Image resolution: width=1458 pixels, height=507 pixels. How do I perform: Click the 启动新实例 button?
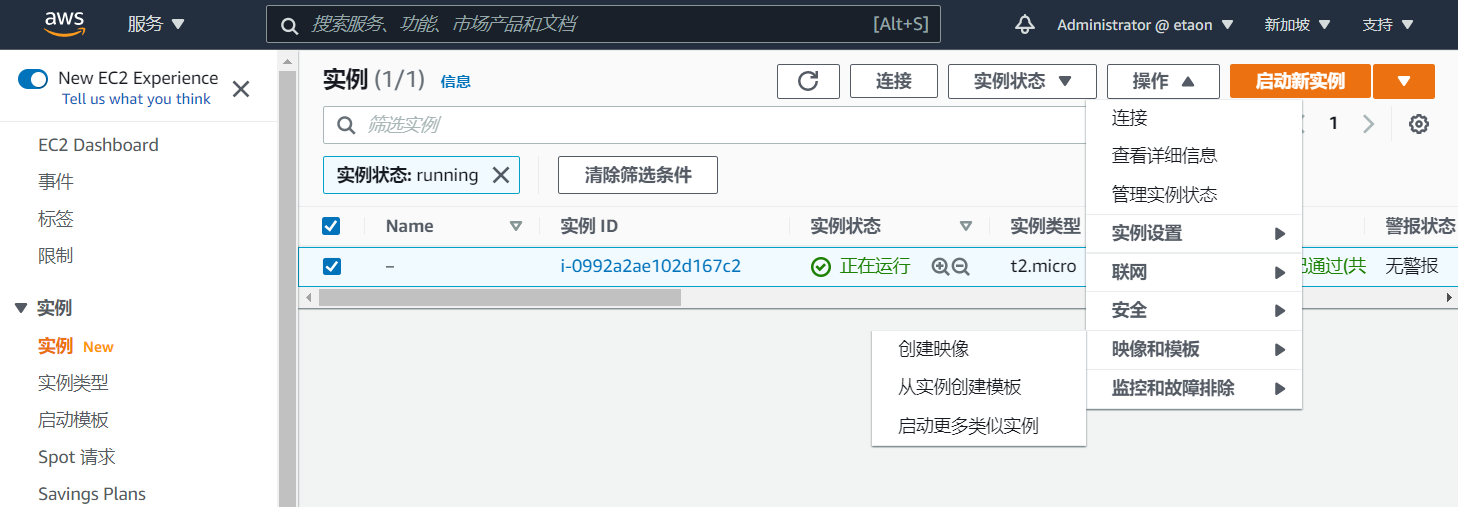1300,82
